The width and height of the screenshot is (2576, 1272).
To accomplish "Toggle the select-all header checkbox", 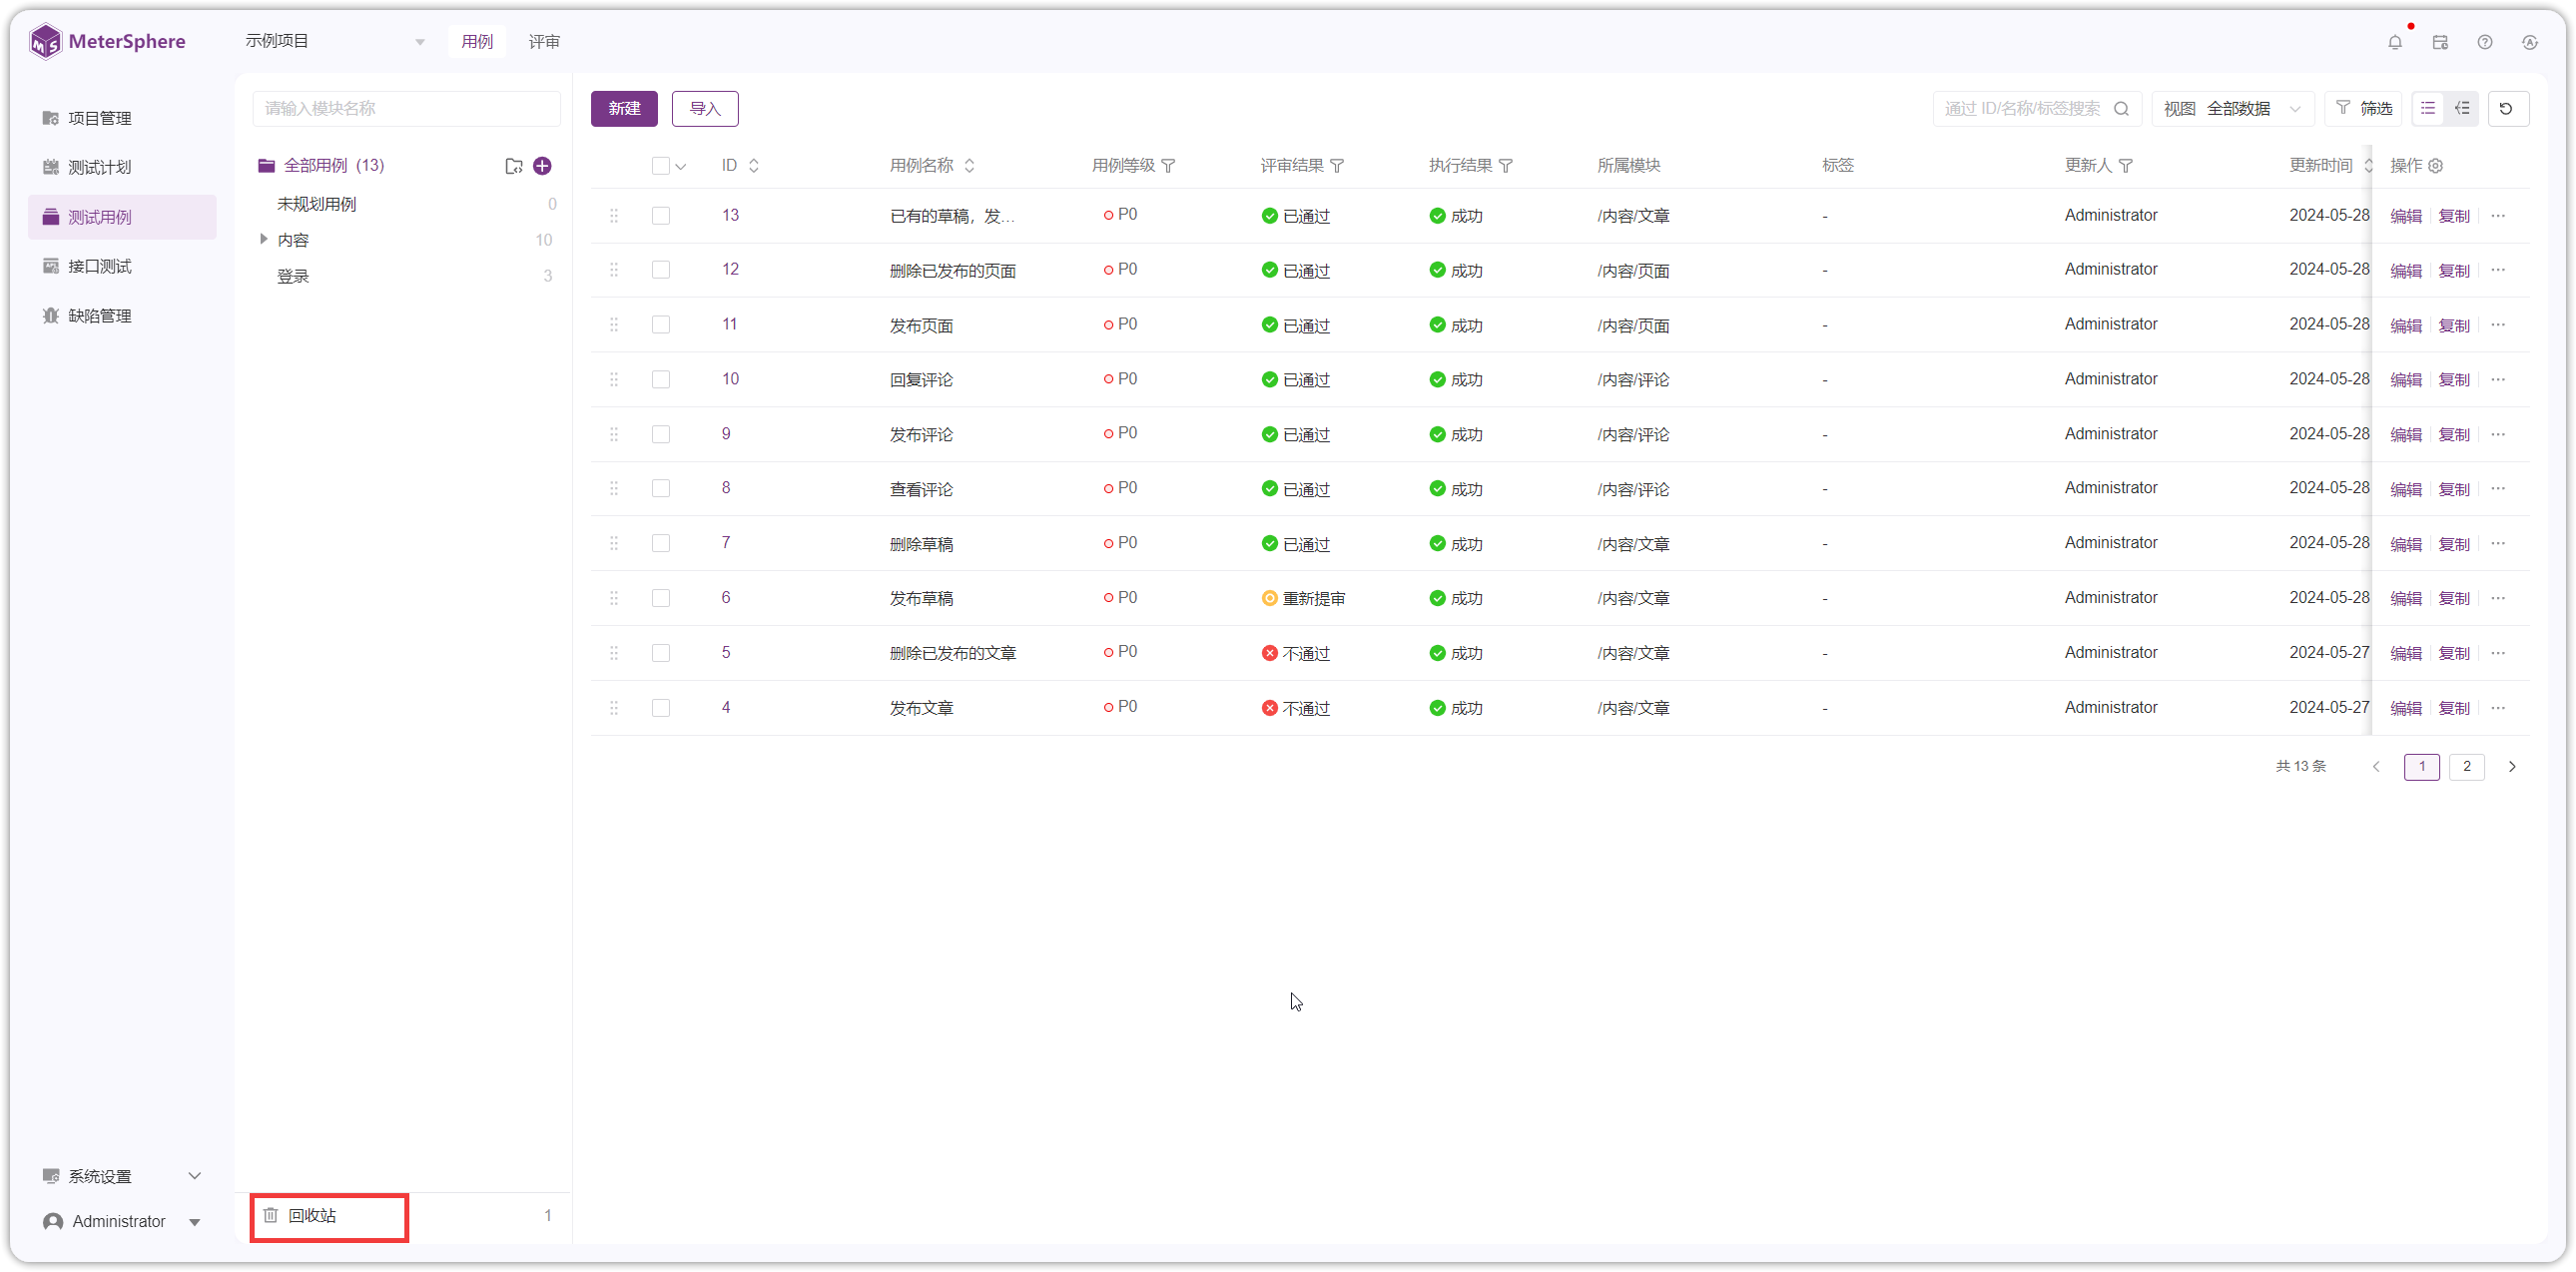I will (x=660, y=166).
